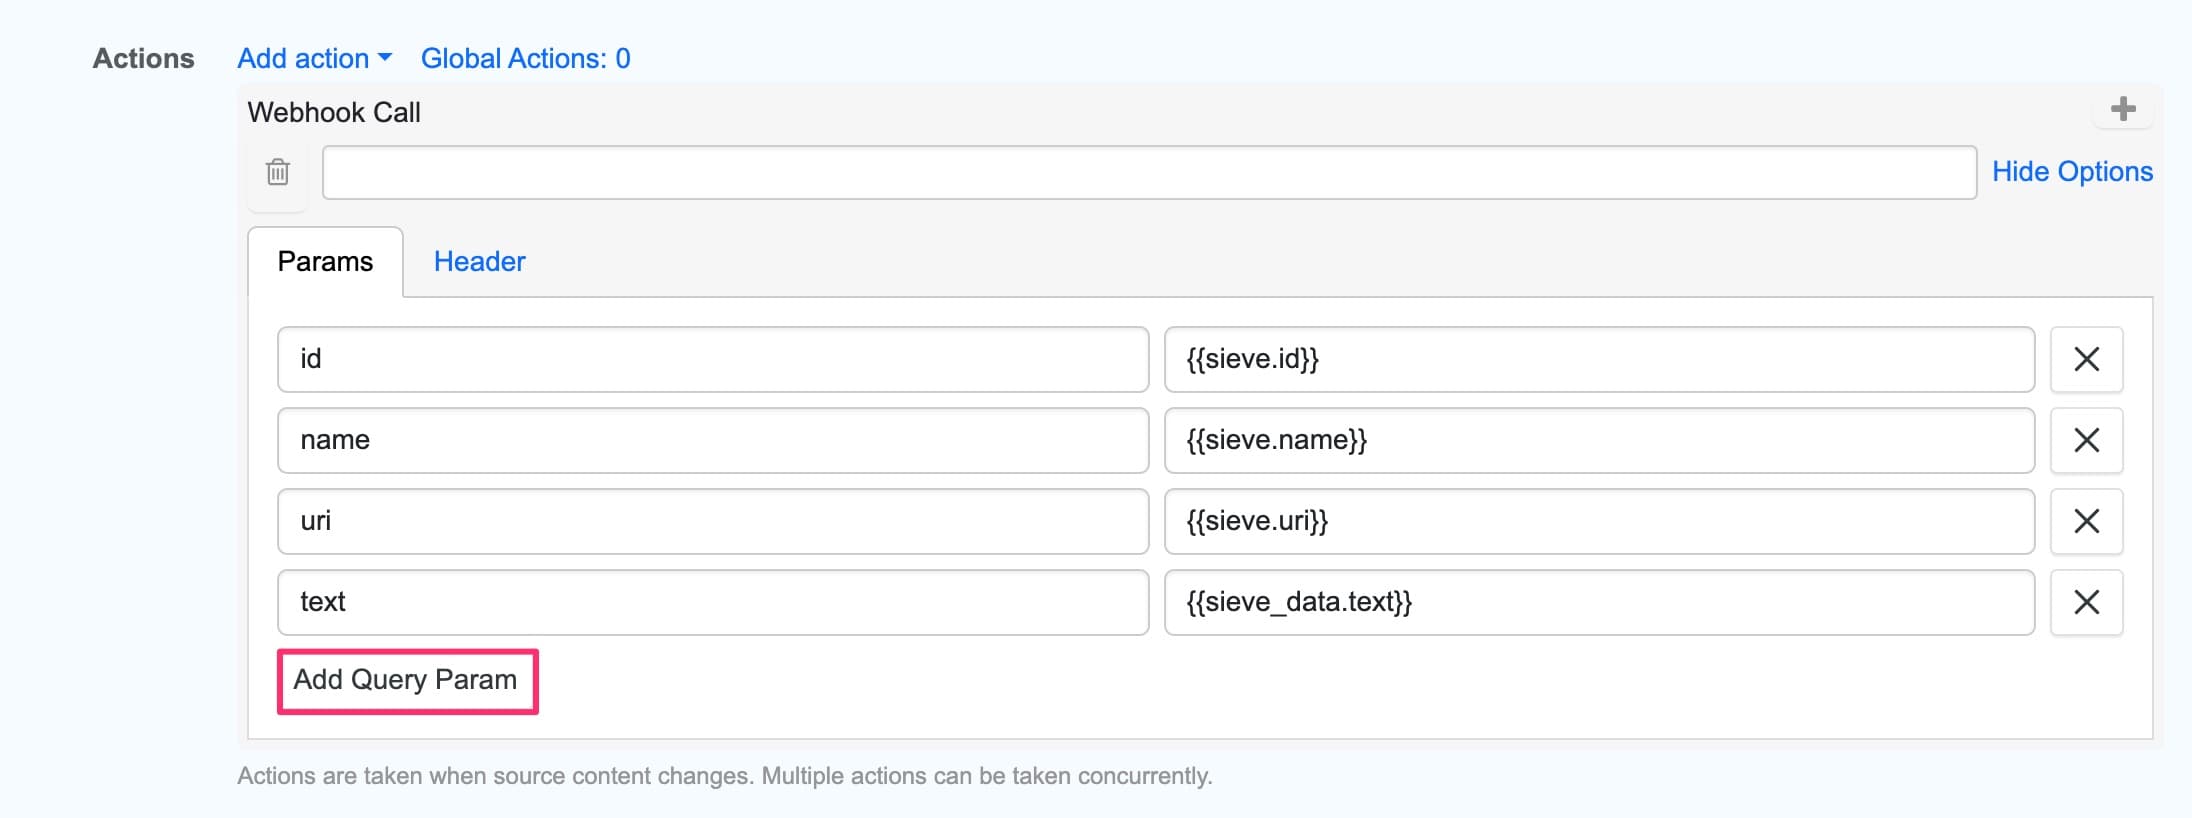Add a new webhook action with plus icon

(x=2123, y=110)
